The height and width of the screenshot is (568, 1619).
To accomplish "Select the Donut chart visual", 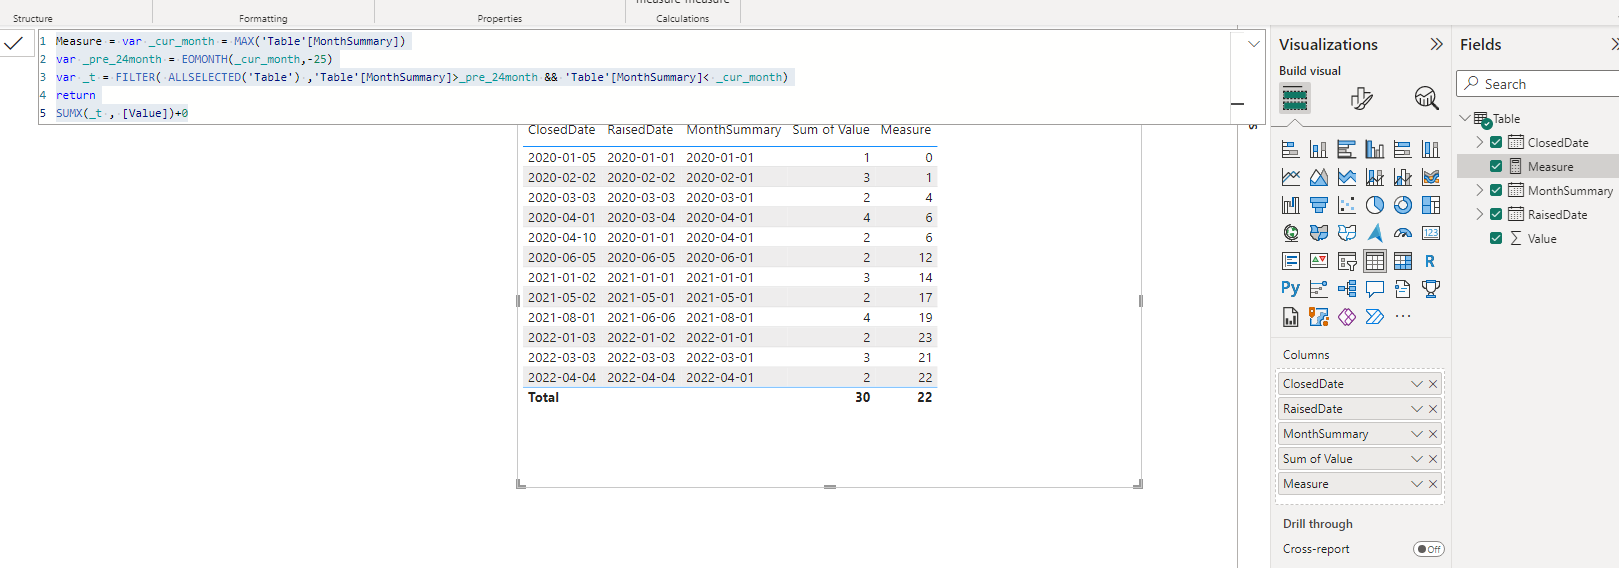I will click(1403, 205).
